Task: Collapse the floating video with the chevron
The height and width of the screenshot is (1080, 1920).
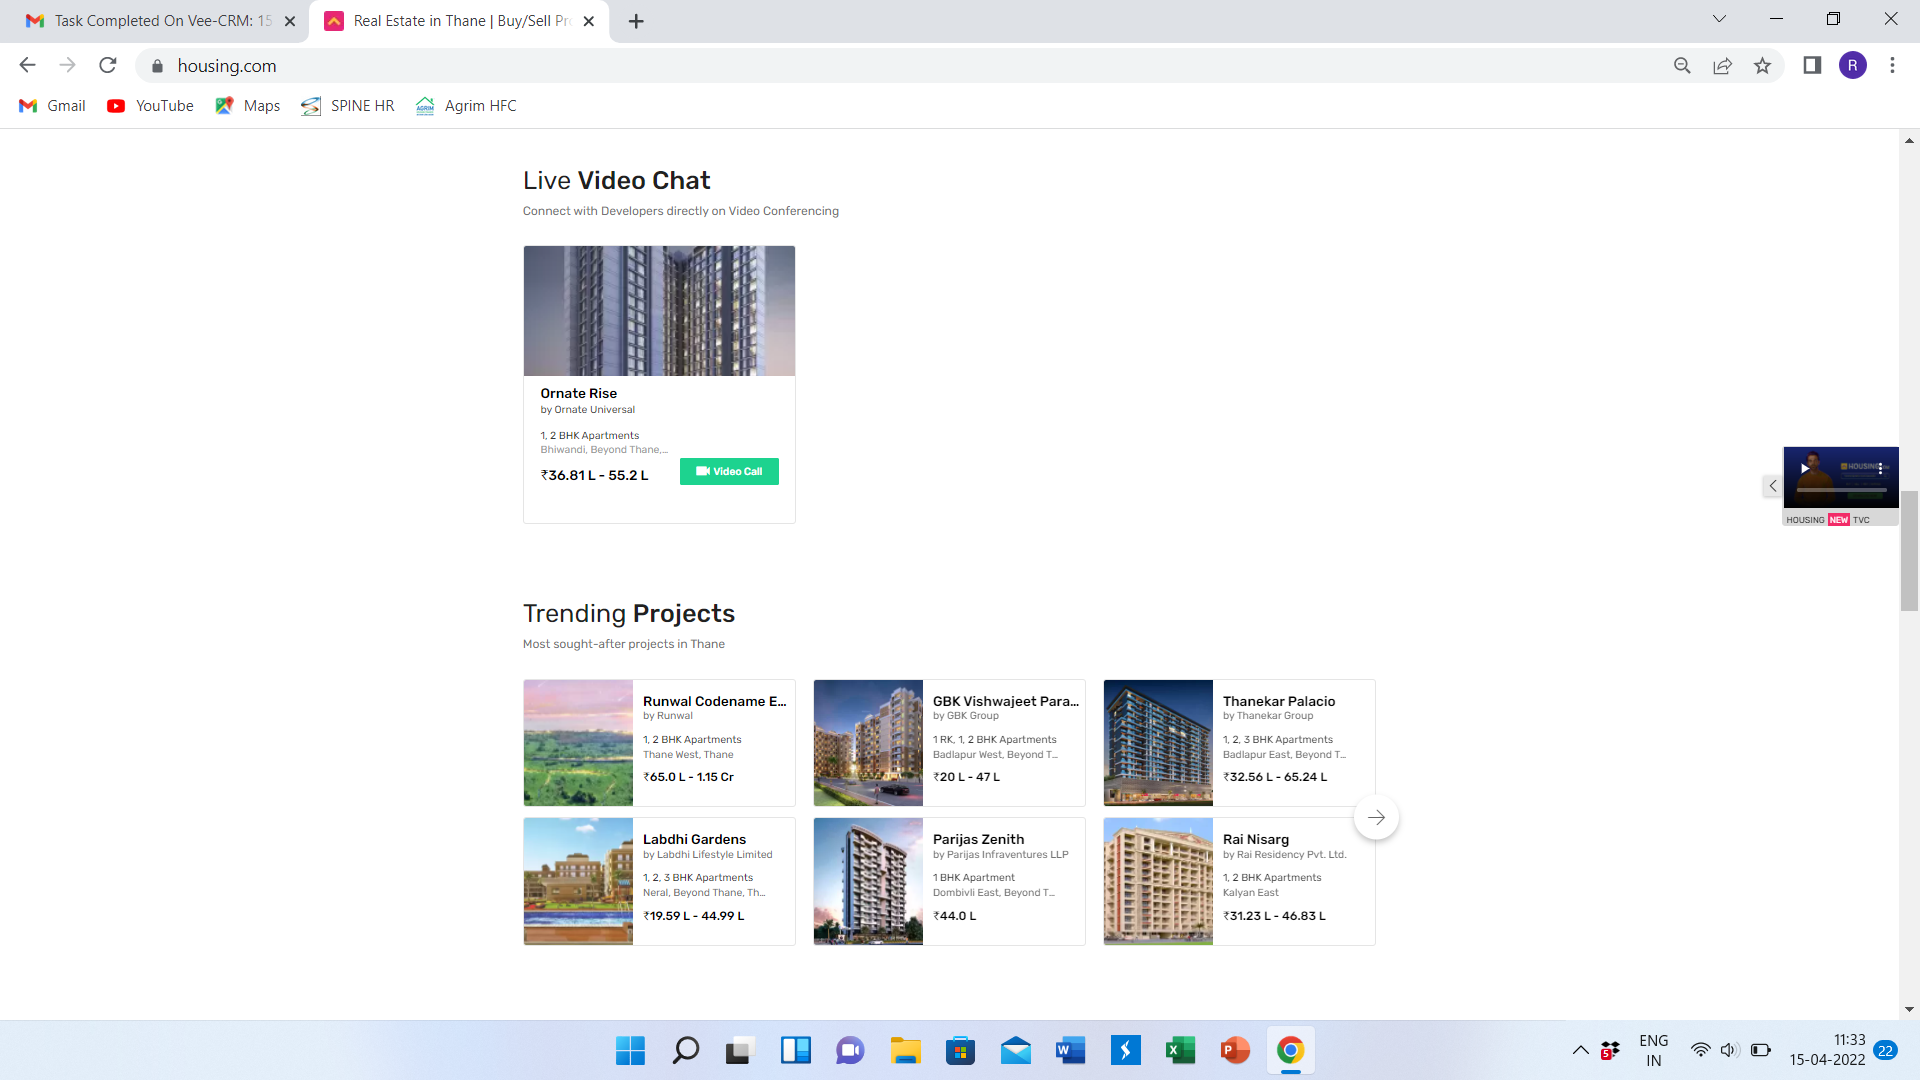Action: pyautogui.click(x=1772, y=486)
